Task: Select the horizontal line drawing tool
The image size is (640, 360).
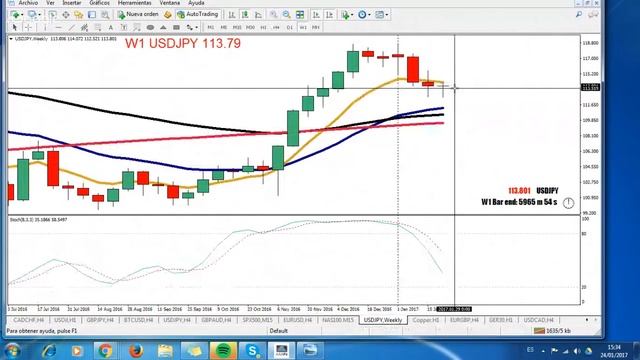Action: click(58, 27)
